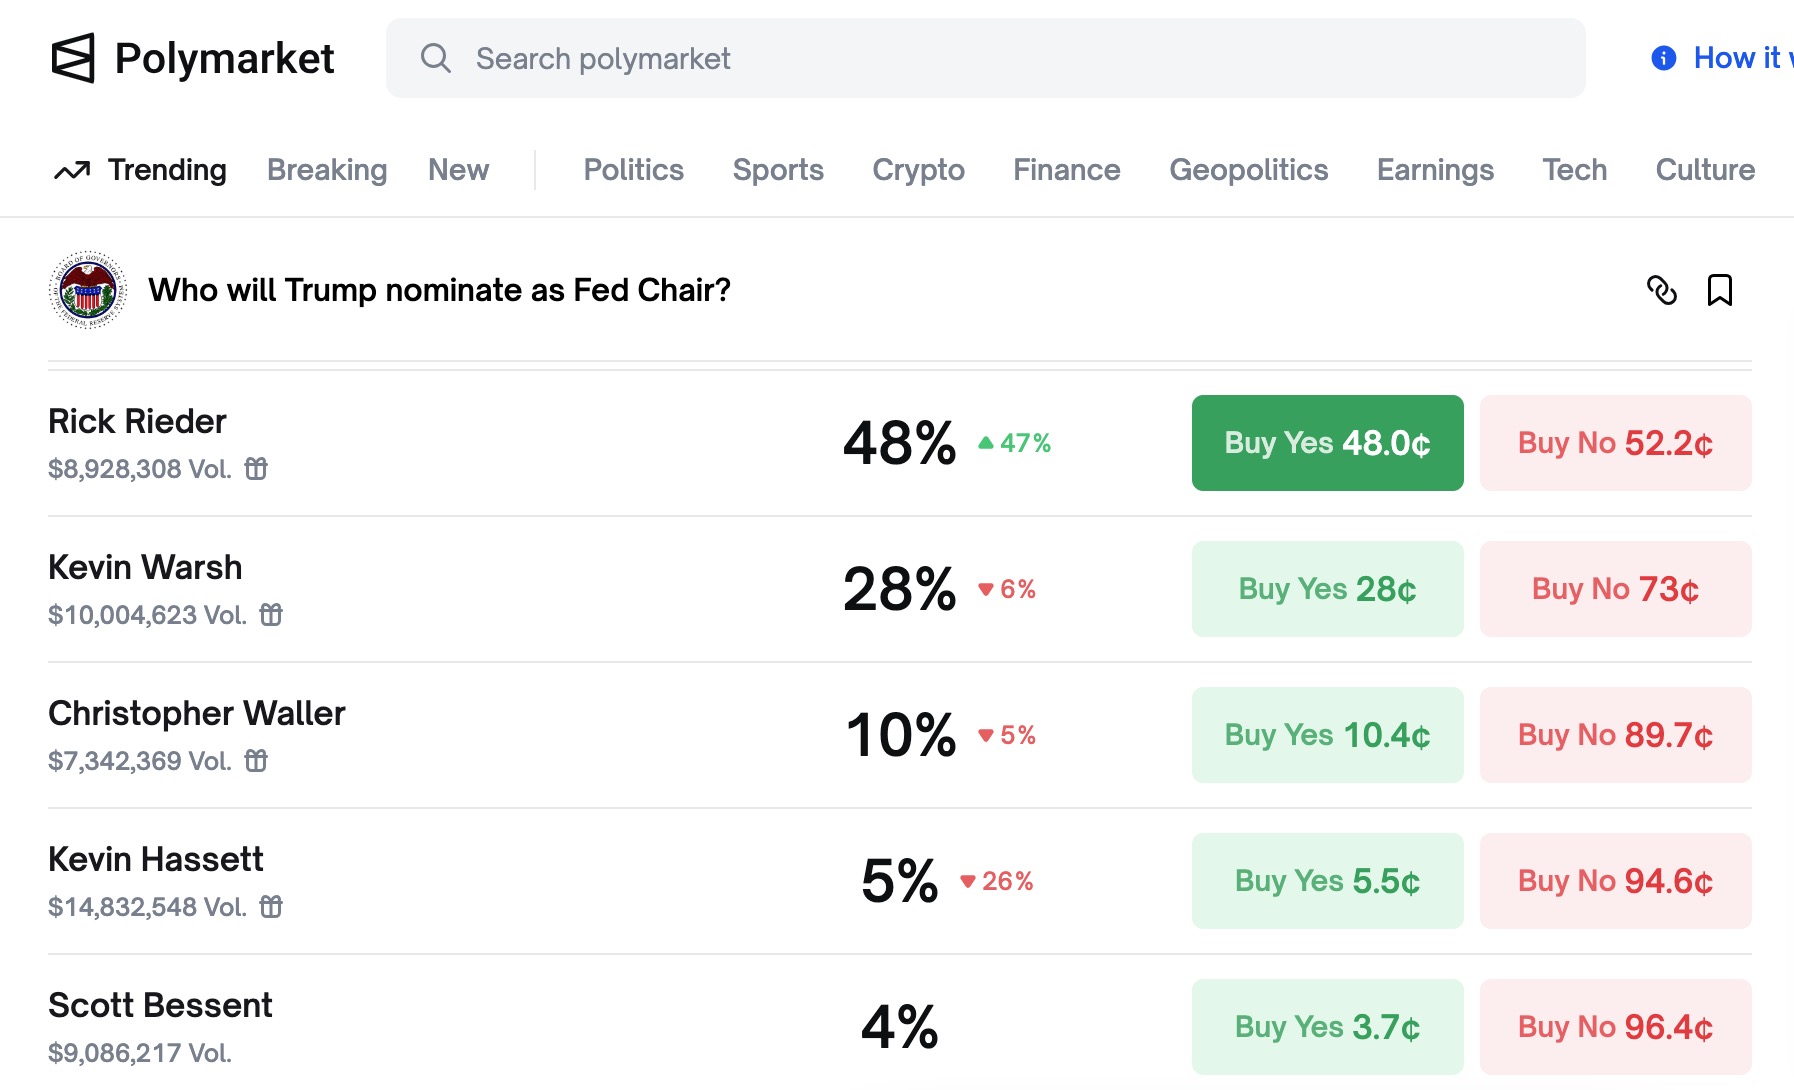Click gift icon beside Kevin Warsh volume
The image size is (1794, 1090).
pyautogui.click(x=272, y=615)
